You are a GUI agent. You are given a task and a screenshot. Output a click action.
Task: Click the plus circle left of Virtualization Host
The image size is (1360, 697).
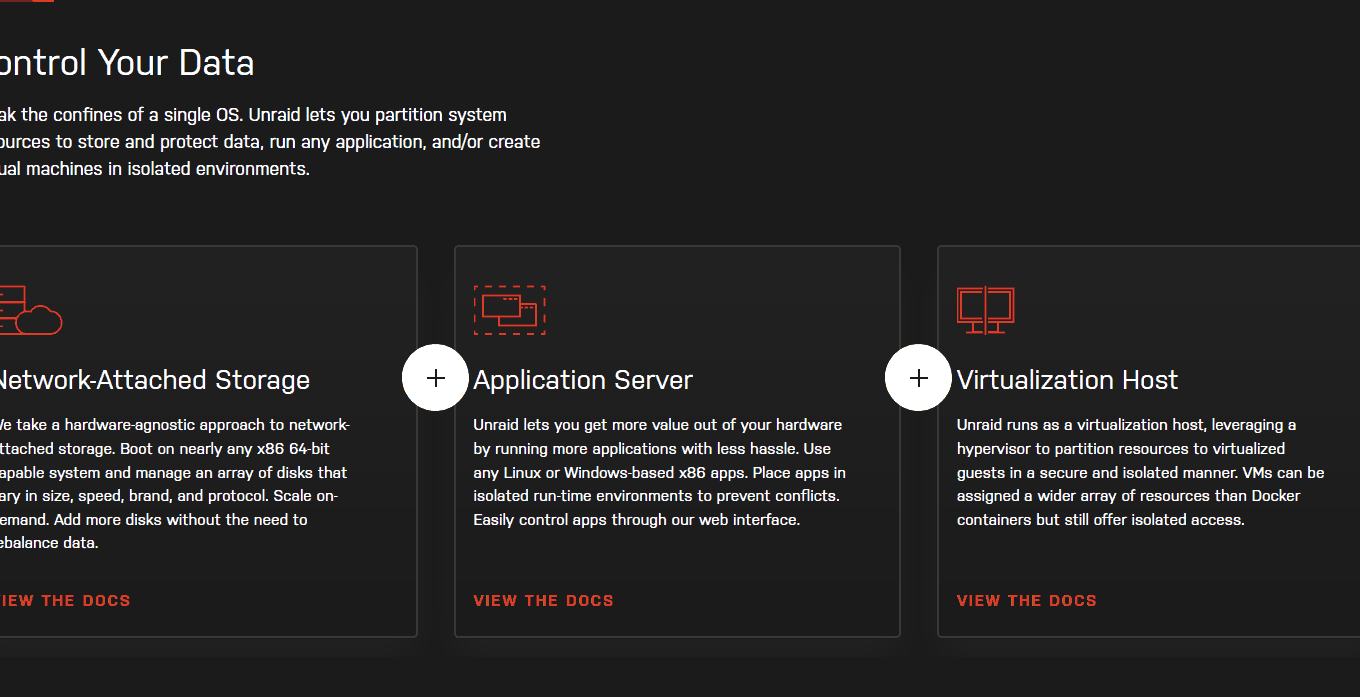click(918, 378)
